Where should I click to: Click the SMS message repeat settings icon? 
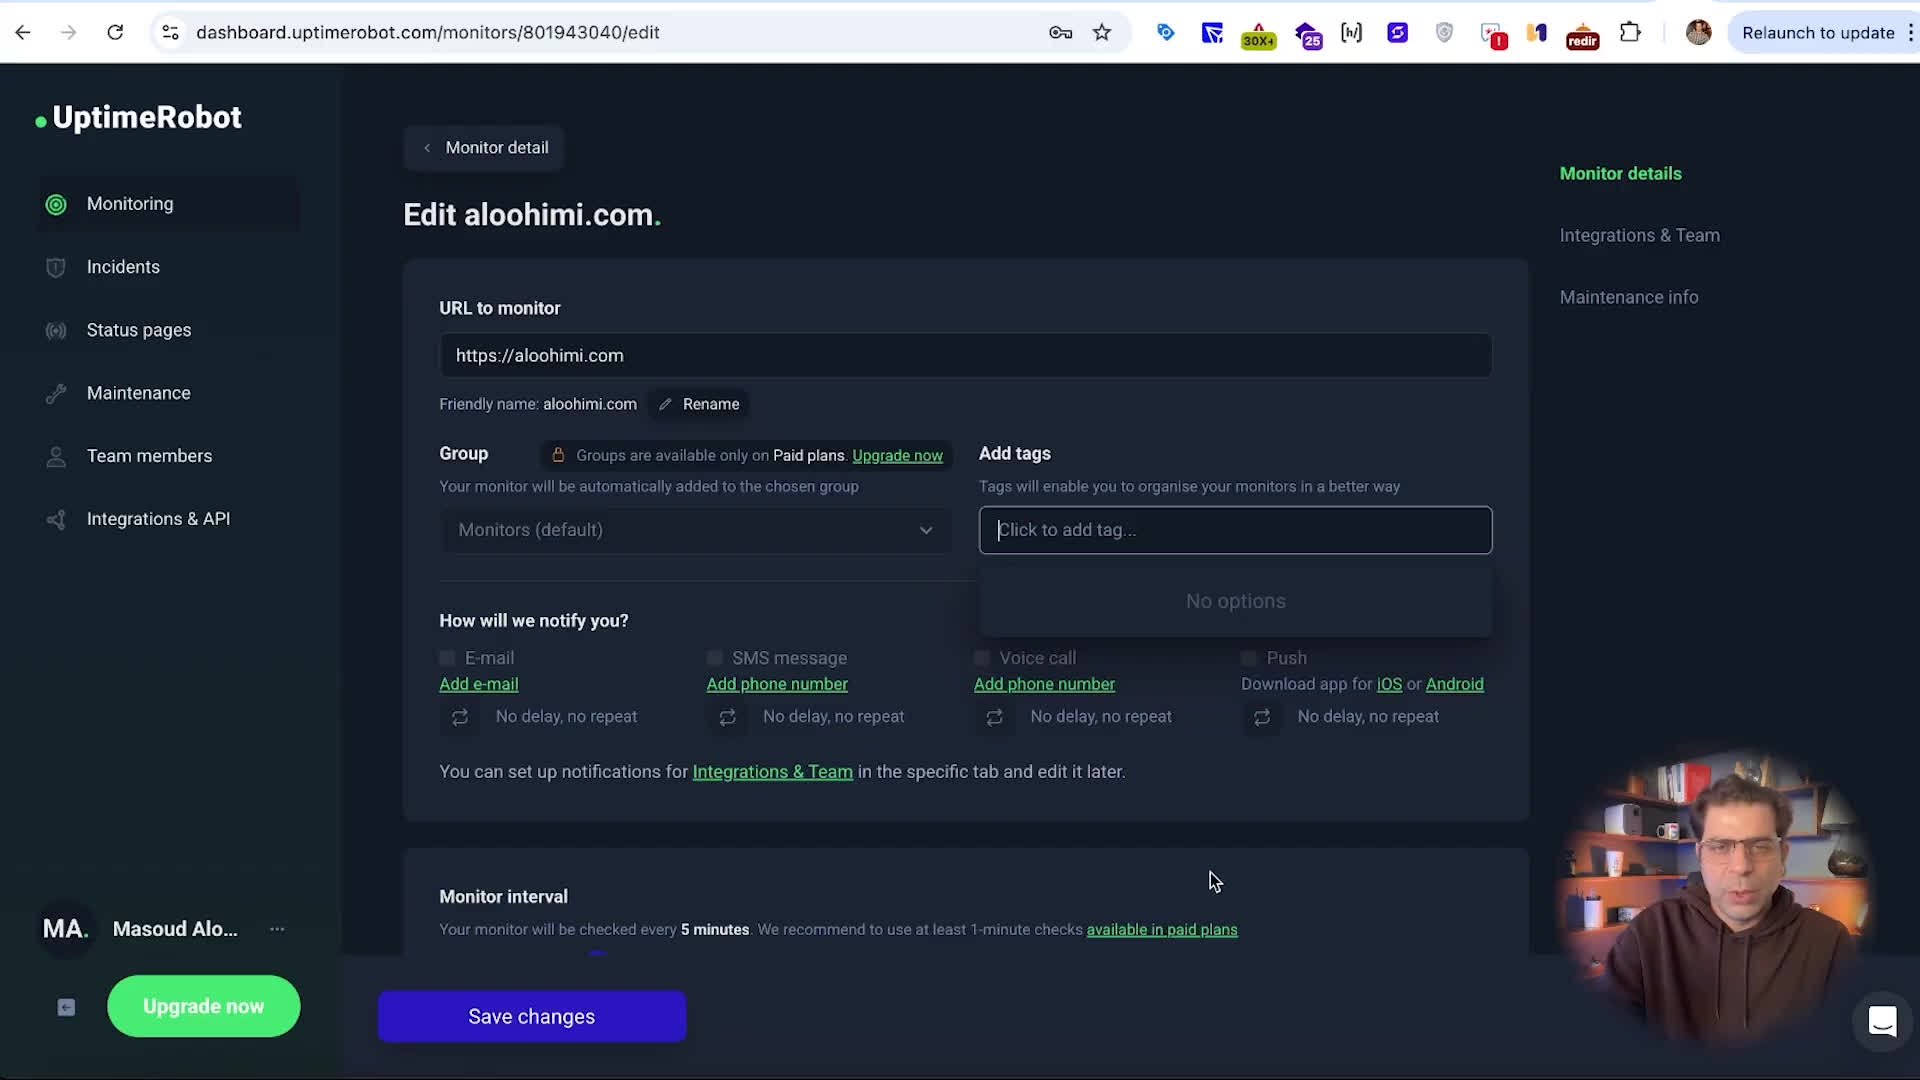tap(727, 717)
